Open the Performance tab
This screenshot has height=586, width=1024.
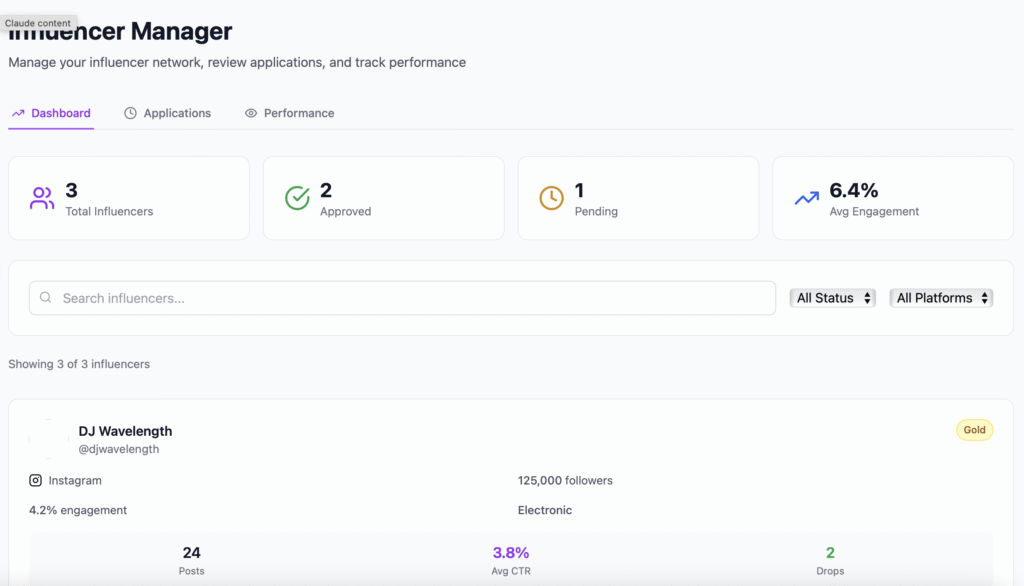(299, 114)
